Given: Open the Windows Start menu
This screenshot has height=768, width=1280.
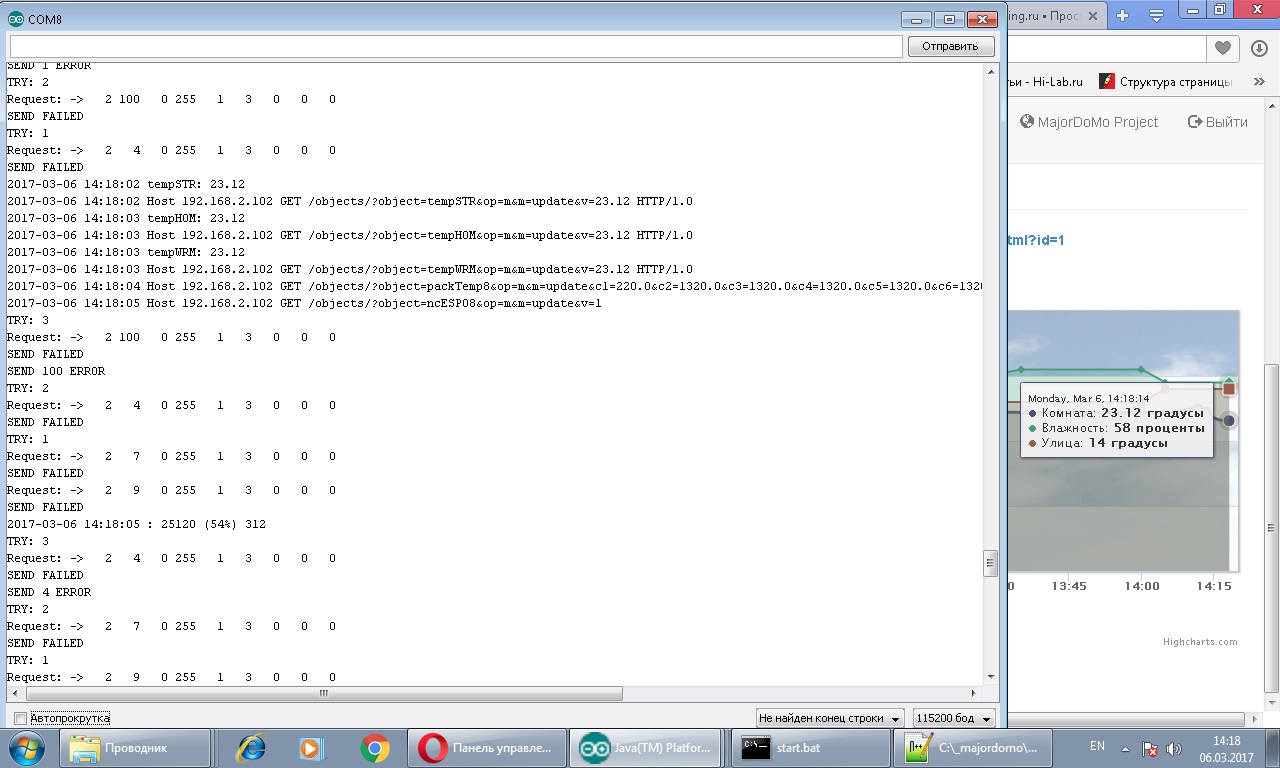Looking at the screenshot, I should pyautogui.click(x=25, y=747).
